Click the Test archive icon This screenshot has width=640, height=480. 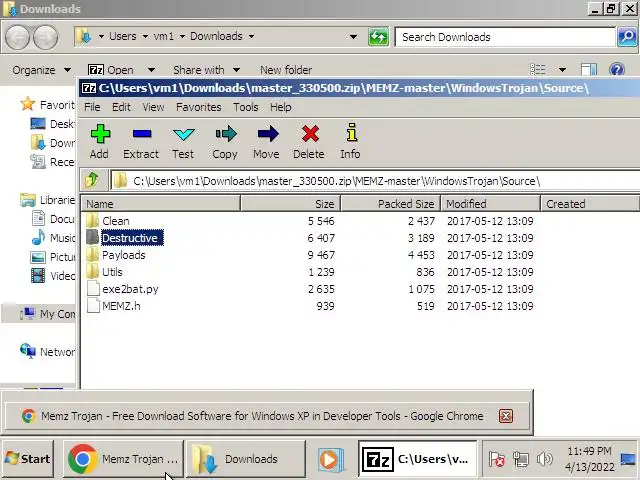(x=184, y=134)
